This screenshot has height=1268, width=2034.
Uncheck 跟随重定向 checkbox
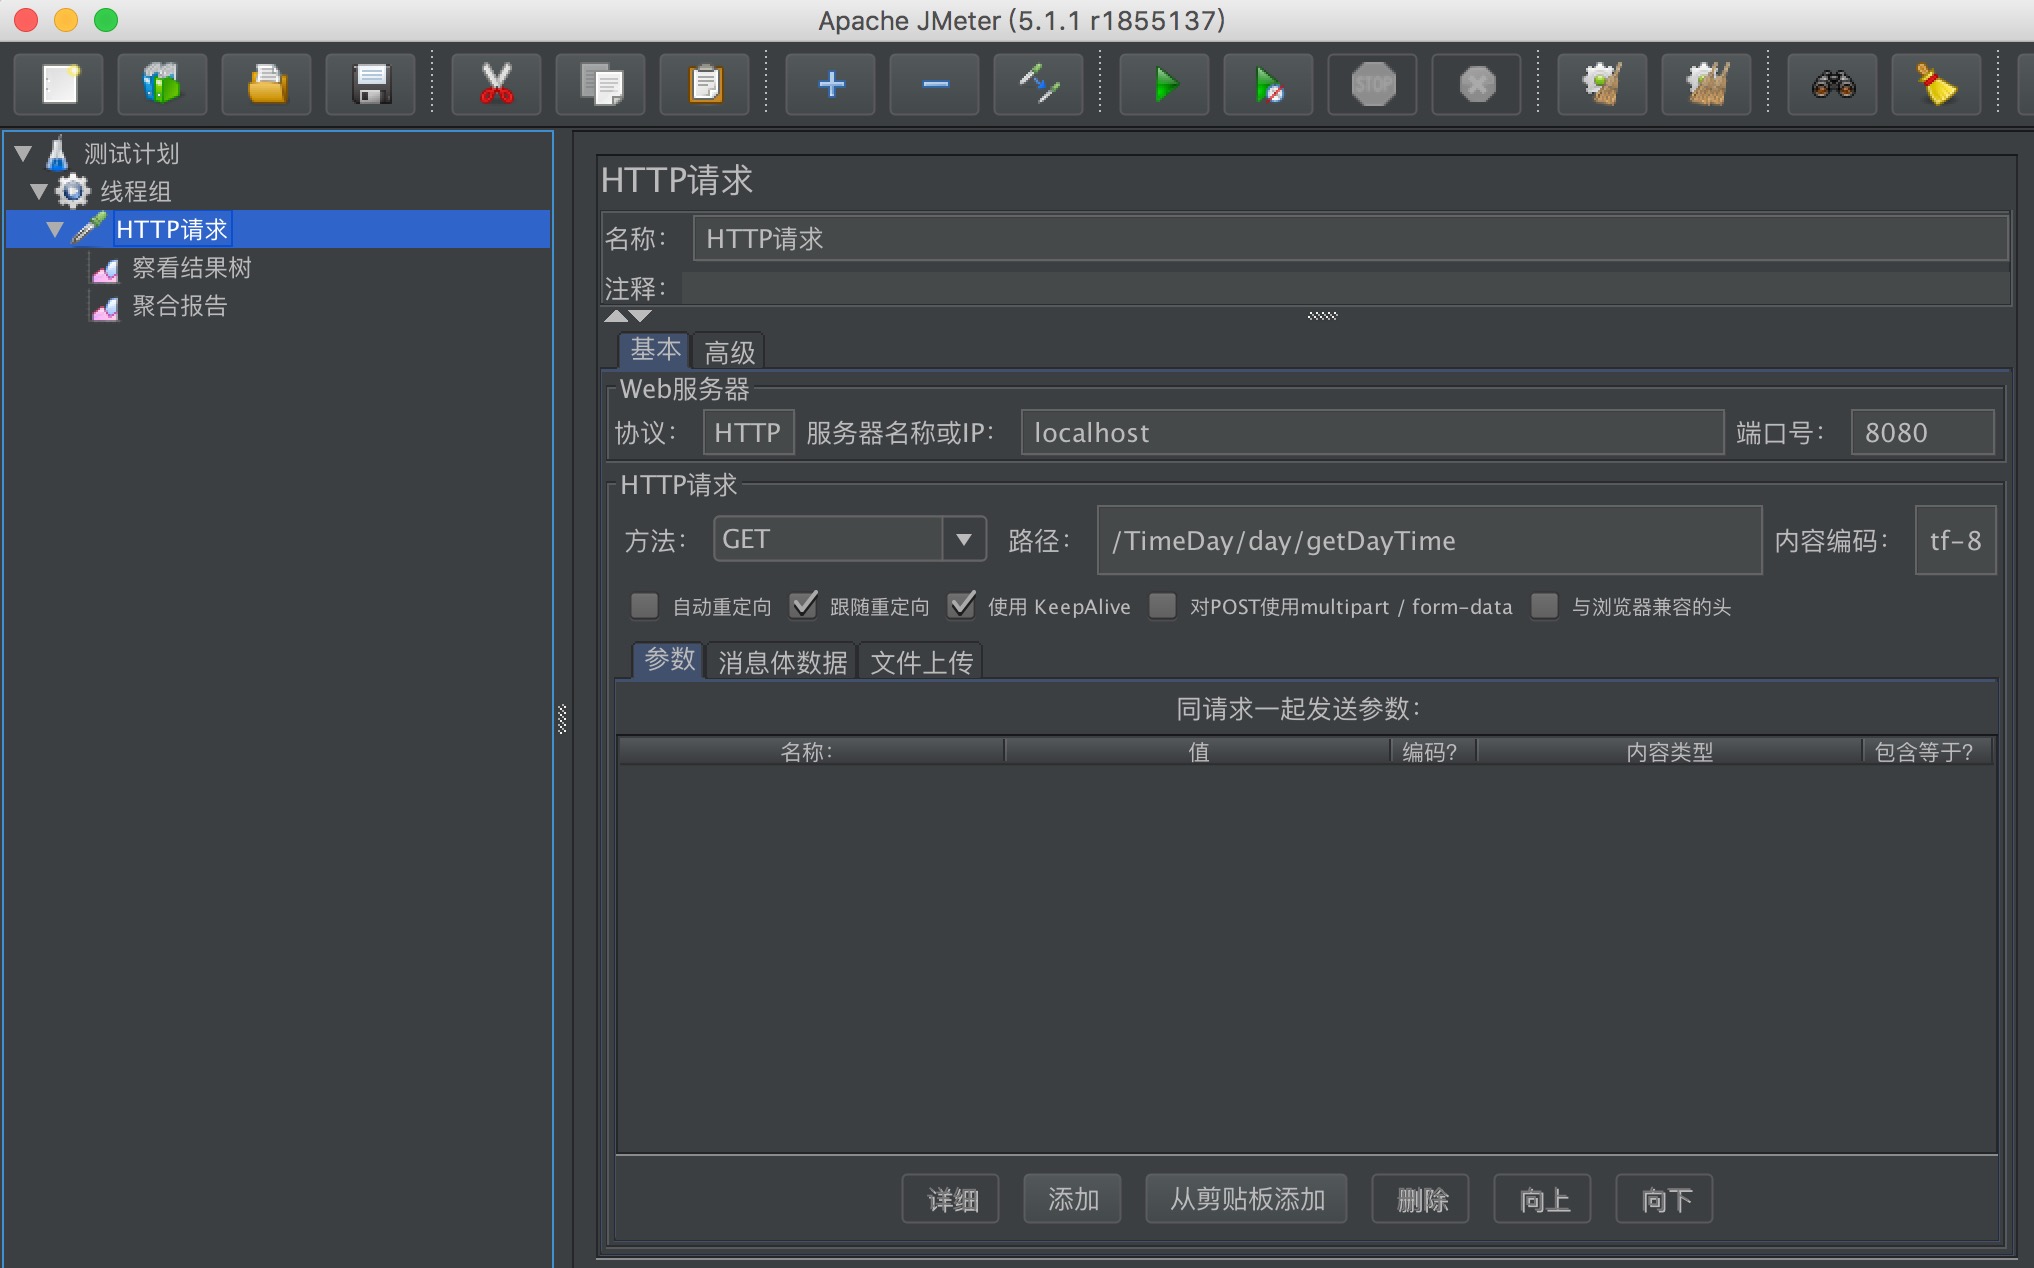click(803, 605)
